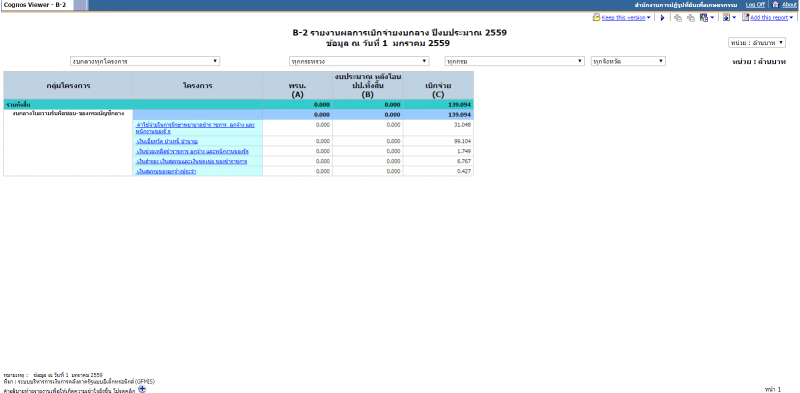The image size is (800, 393).
Task: Click the GFMIS source note in footer
Action: tap(79, 381)
